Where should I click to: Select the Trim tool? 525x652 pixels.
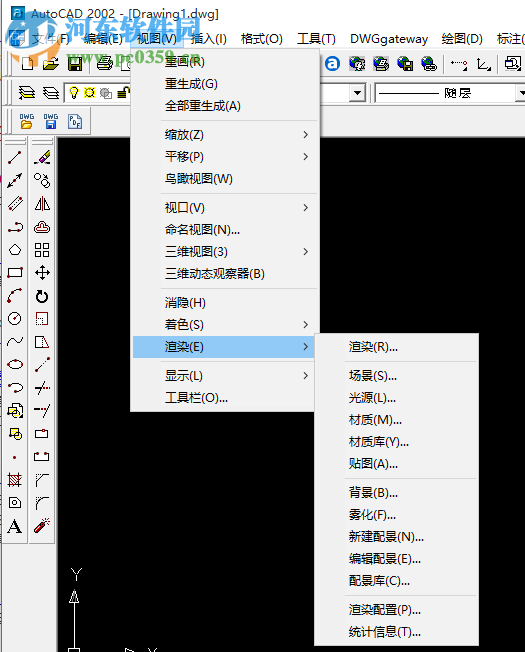click(x=42, y=388)
